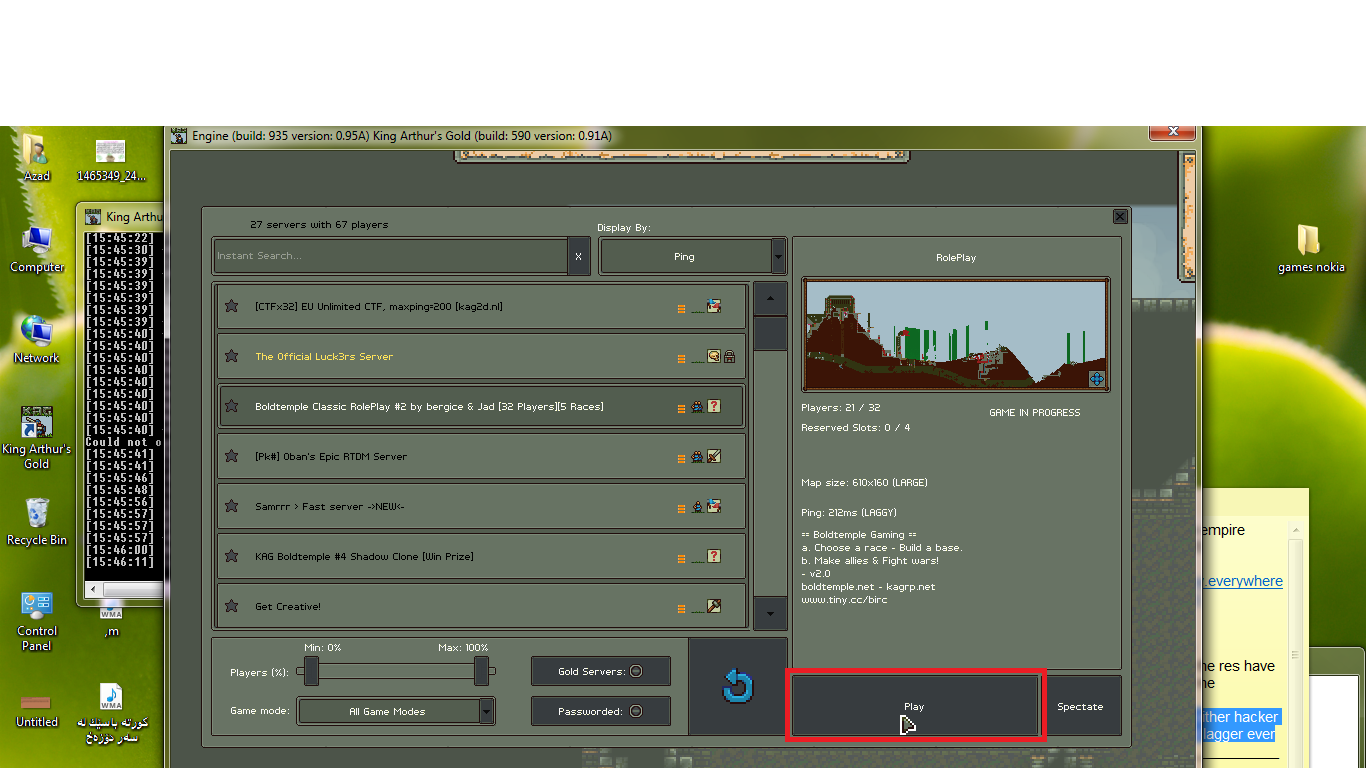Click the padlock icon on Official Luck3rs Server
This screenshot has height=768, width=1366.
729,356
